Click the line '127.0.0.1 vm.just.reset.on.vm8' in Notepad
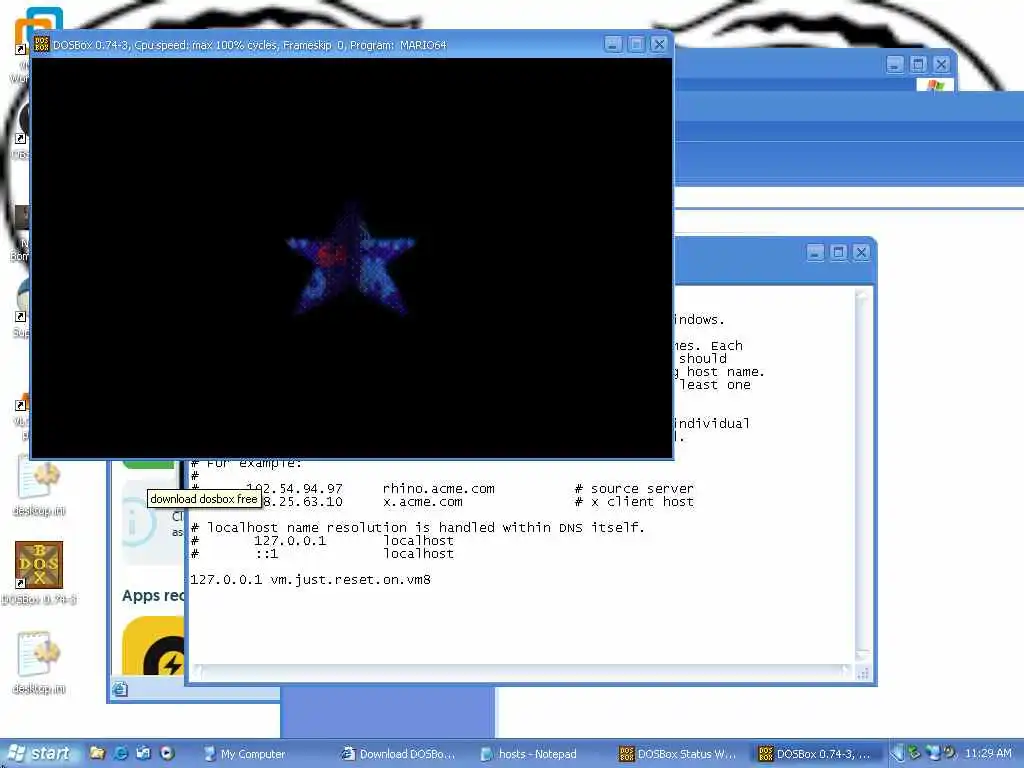 pyautogui.click(x=310, y=580)
